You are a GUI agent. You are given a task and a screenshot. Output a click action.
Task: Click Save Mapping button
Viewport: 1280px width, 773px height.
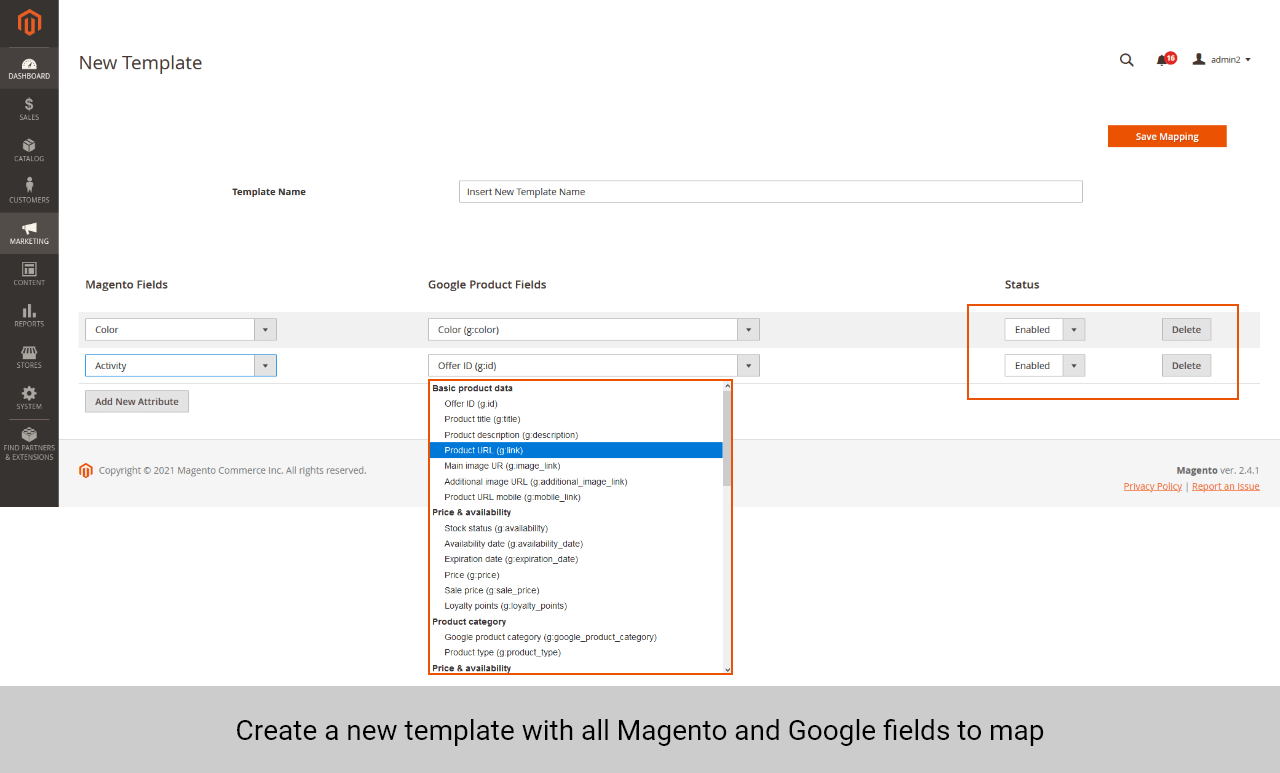1167,136
